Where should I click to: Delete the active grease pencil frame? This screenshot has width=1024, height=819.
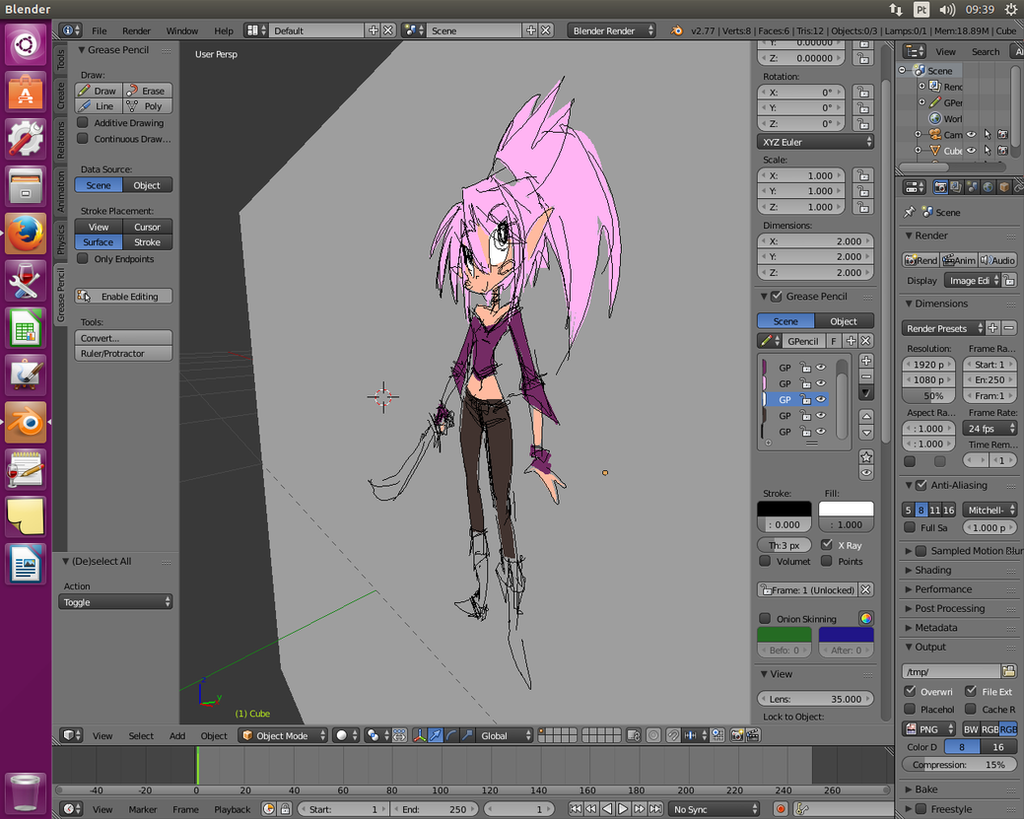coord(865,590)
